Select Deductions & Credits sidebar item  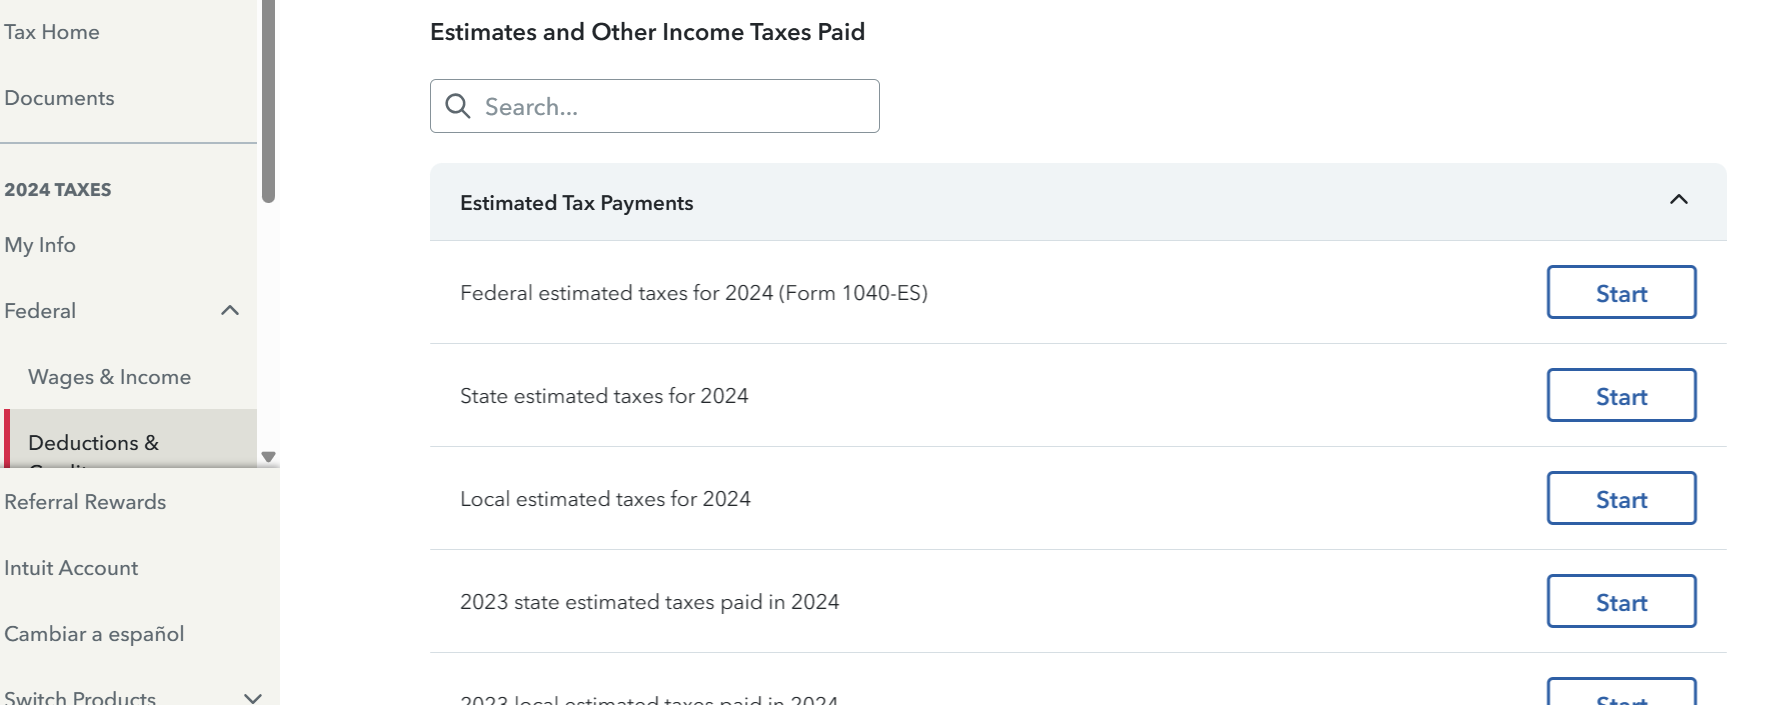(130, 440)
